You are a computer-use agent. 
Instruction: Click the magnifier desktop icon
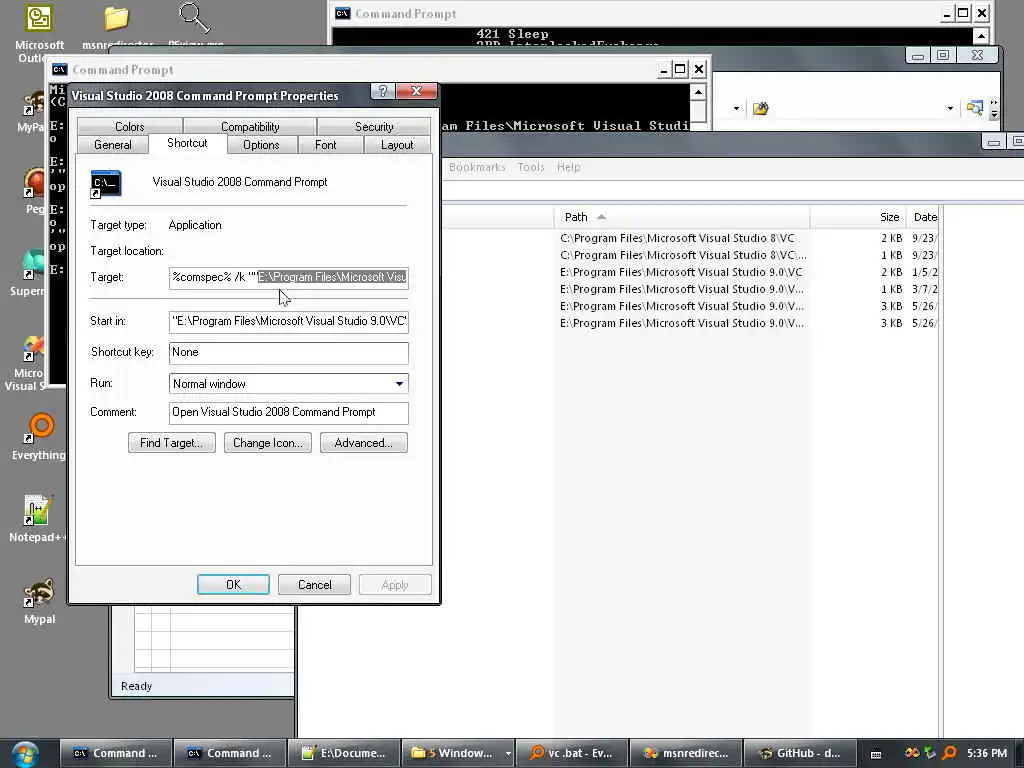[195, 25]
